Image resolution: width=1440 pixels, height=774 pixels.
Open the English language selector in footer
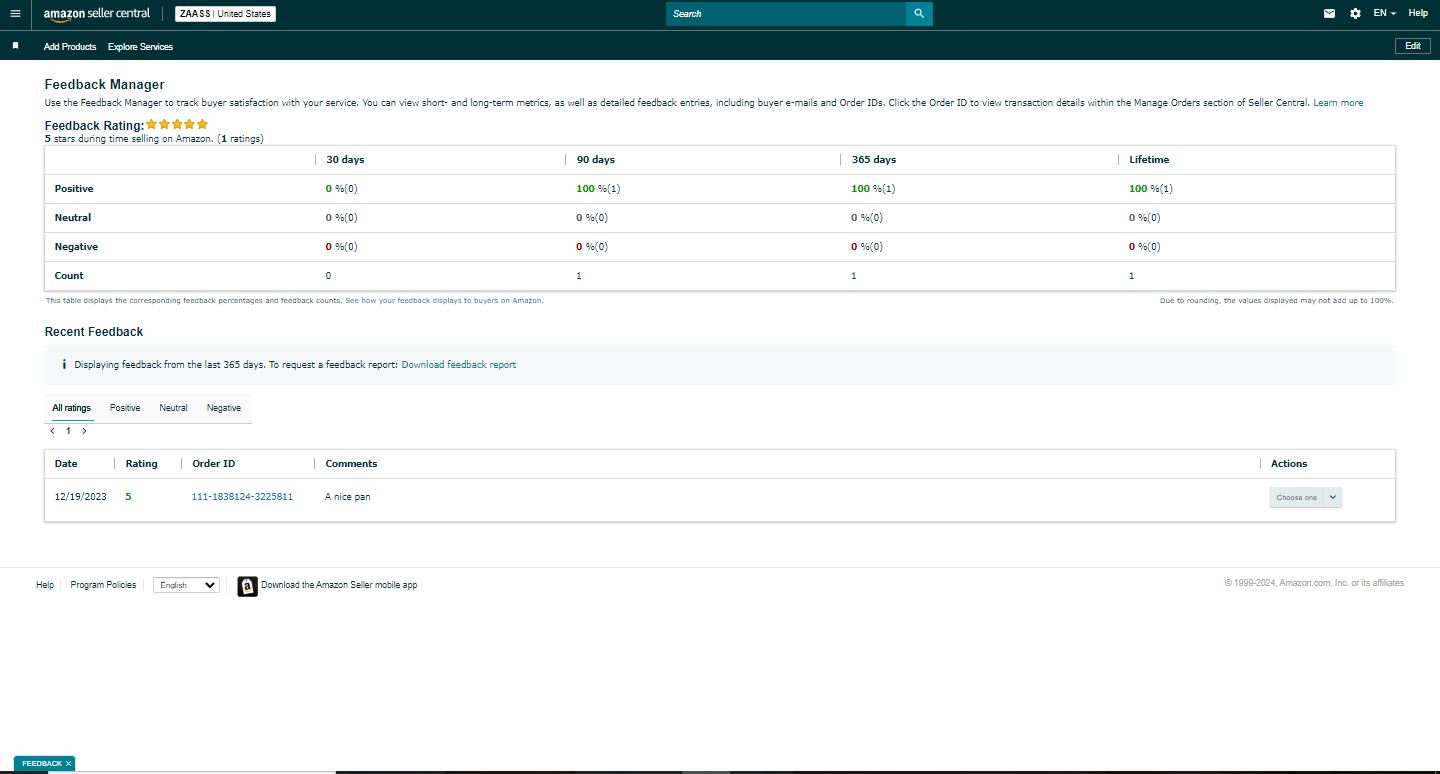click(x=186, y=585)
